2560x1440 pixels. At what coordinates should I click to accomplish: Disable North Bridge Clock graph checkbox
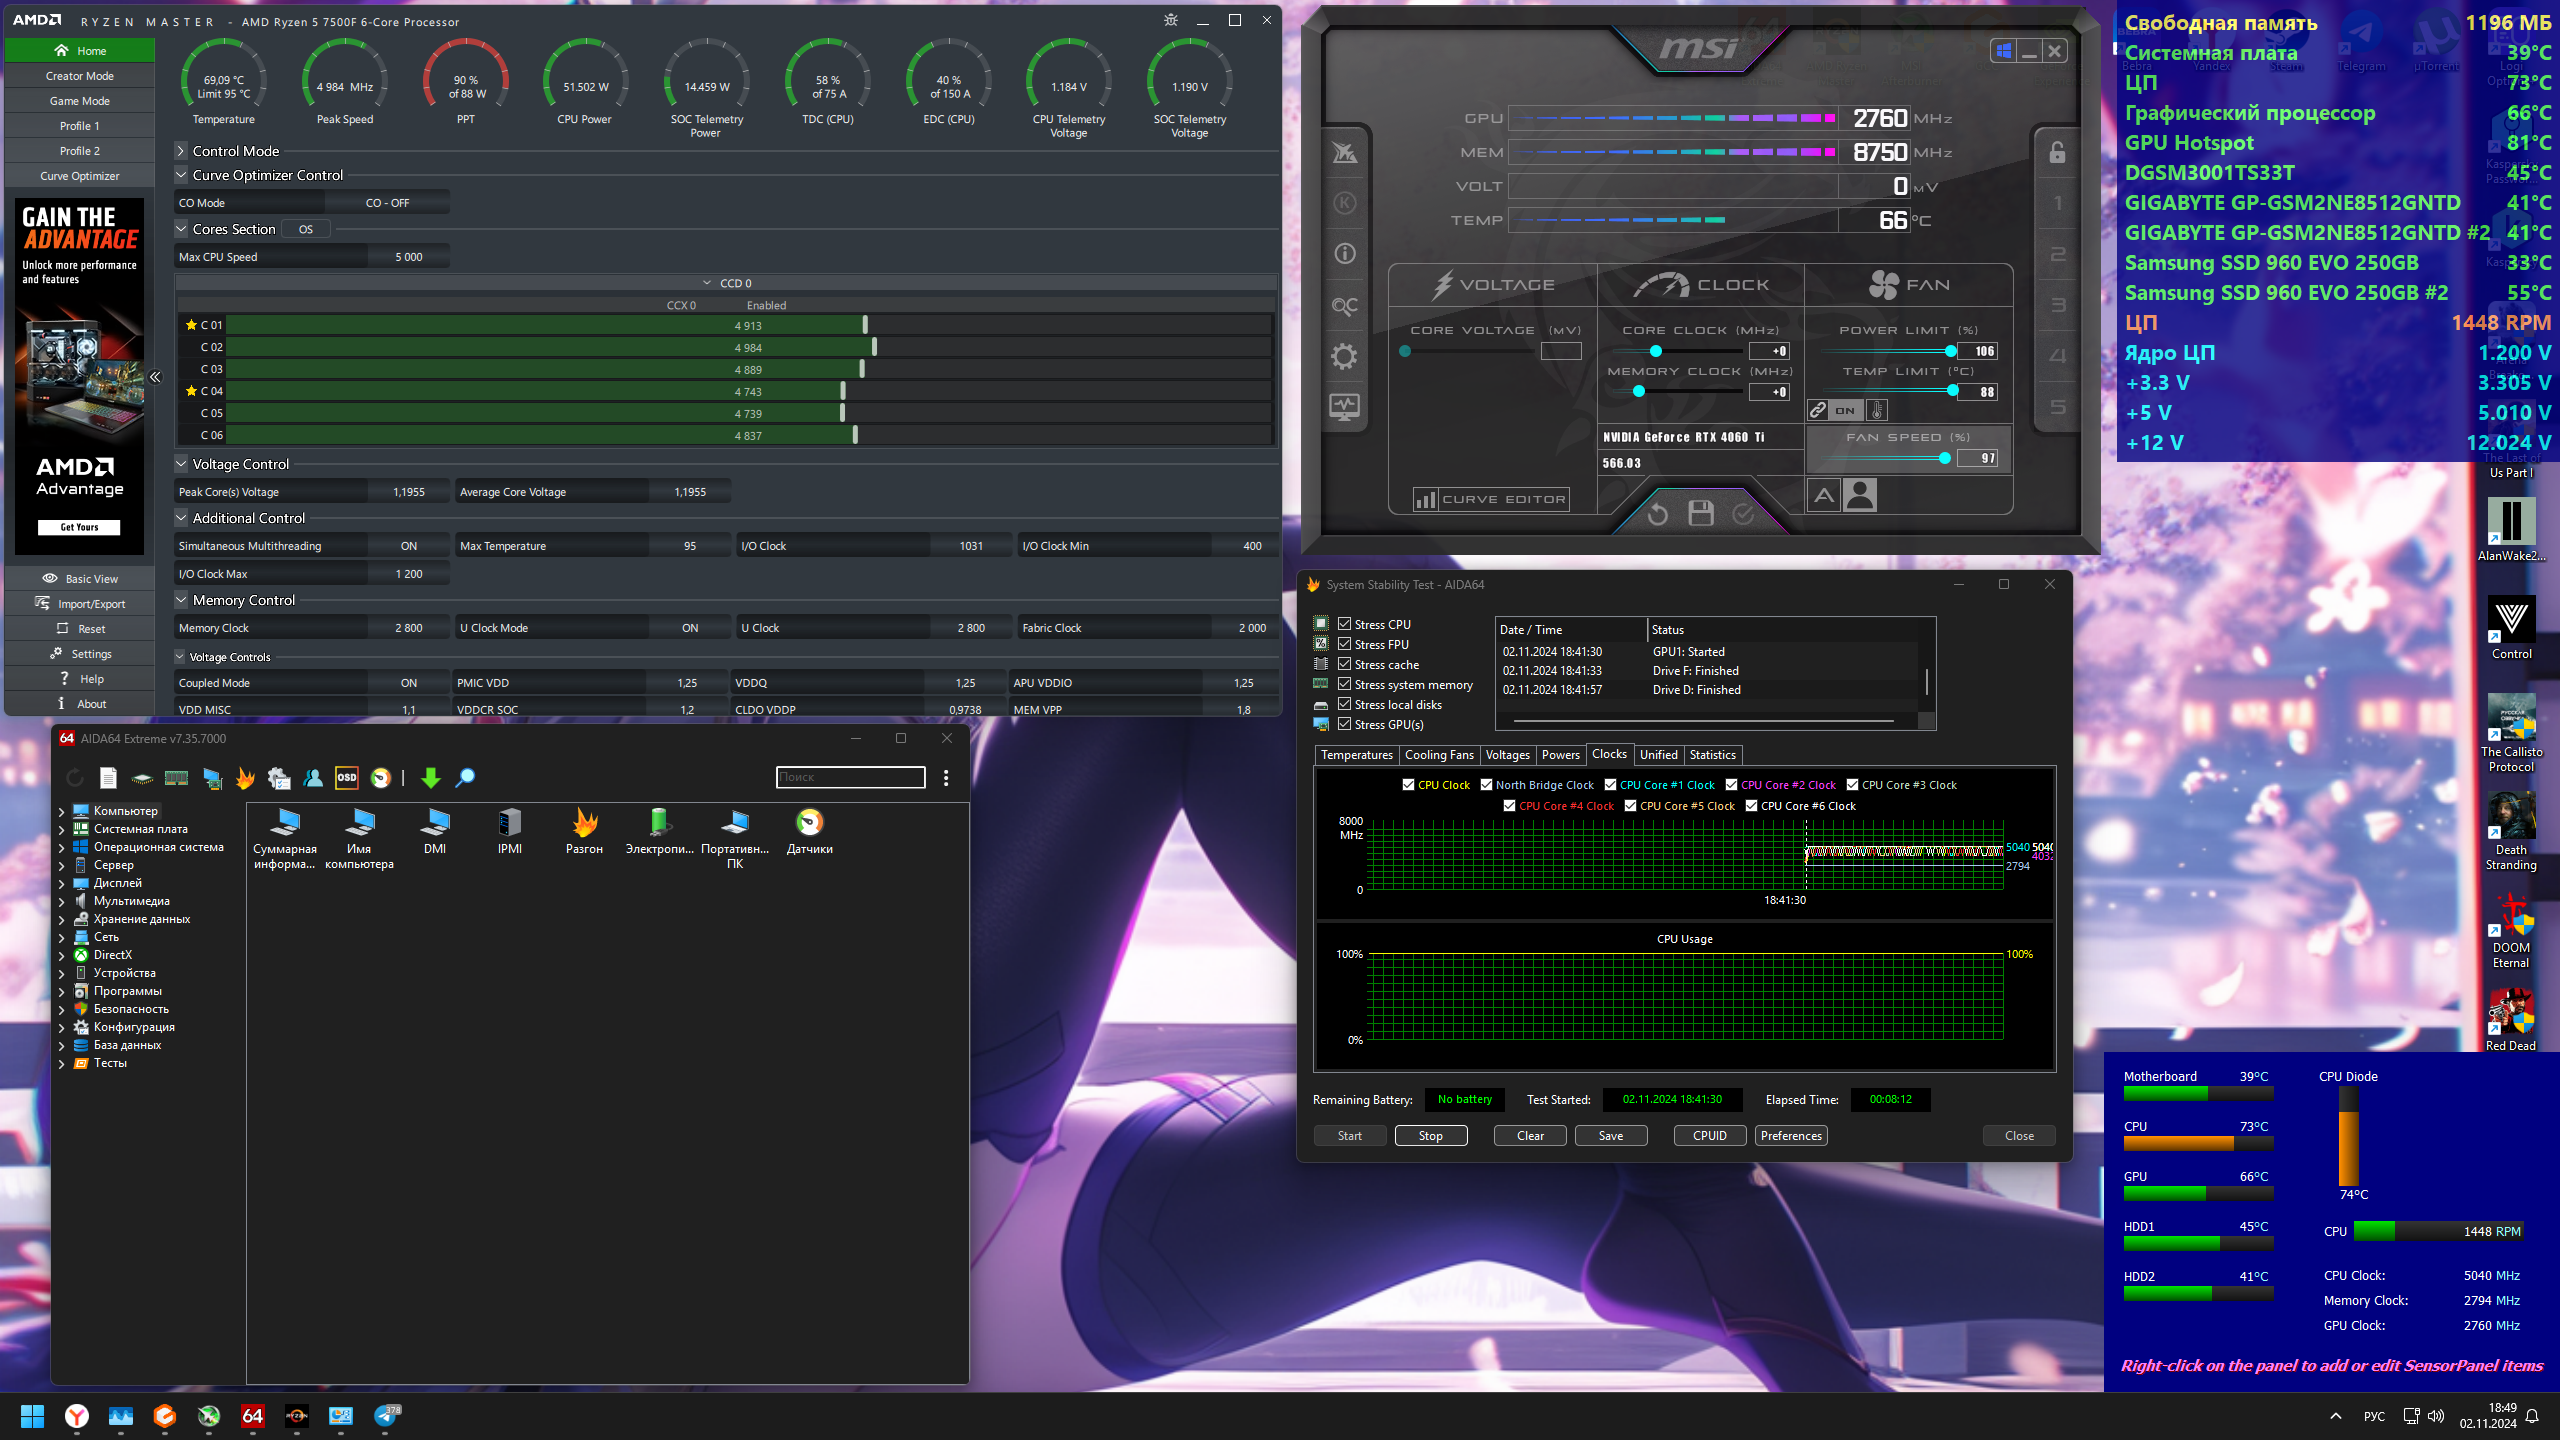click(x=1486, y=785)
